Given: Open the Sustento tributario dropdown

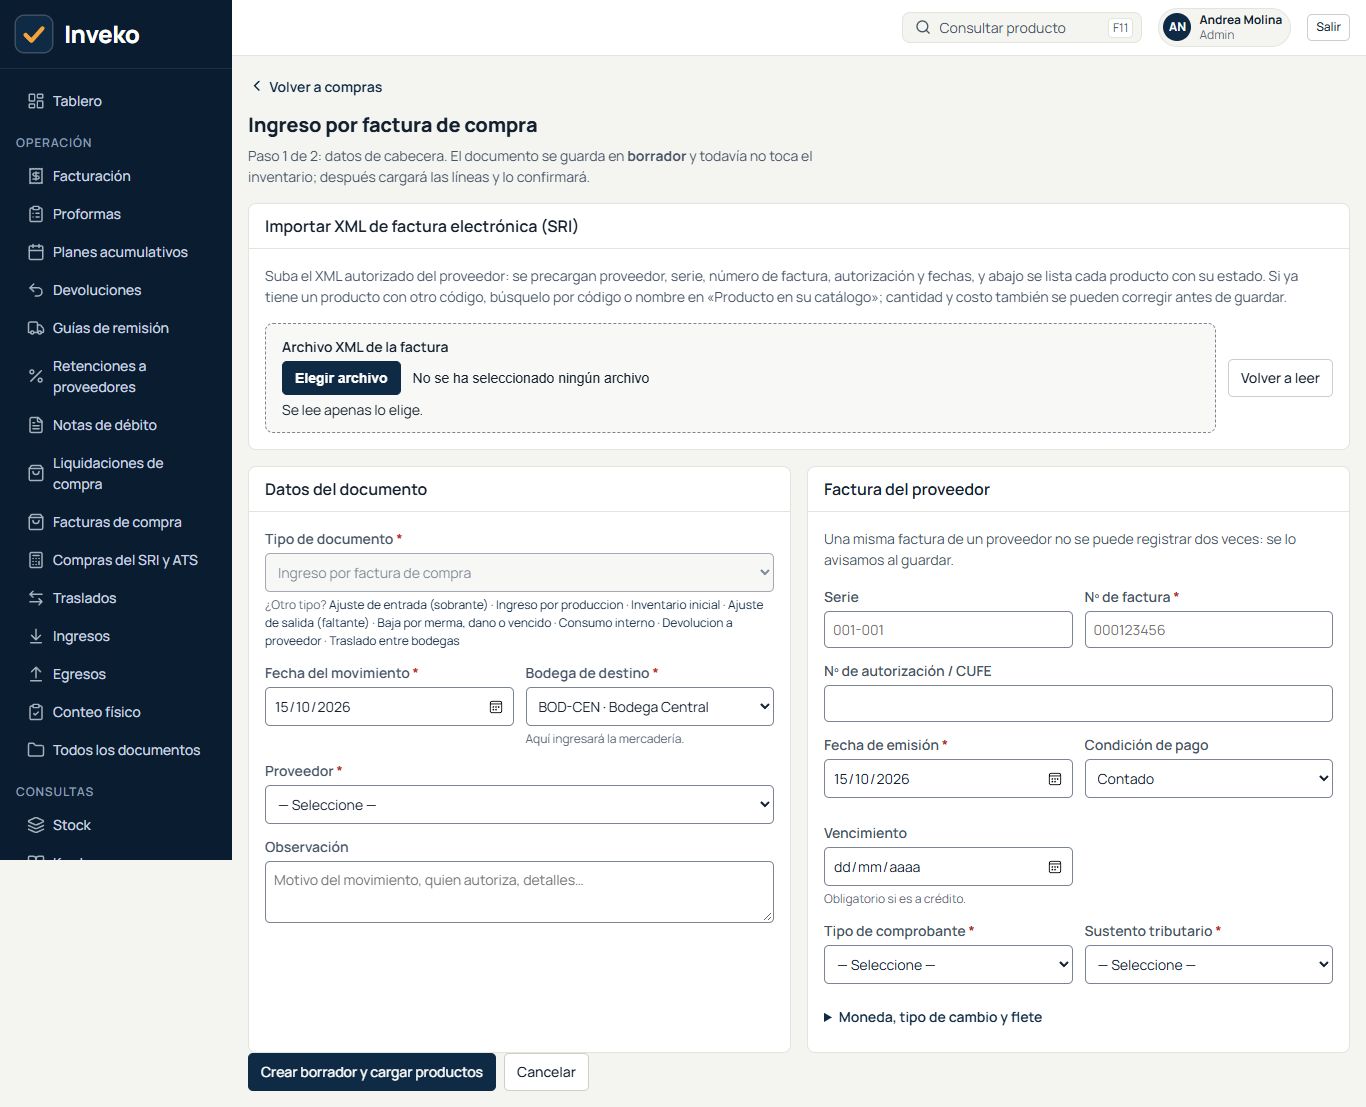Looking at the screenshot, I should (1209, 965).
